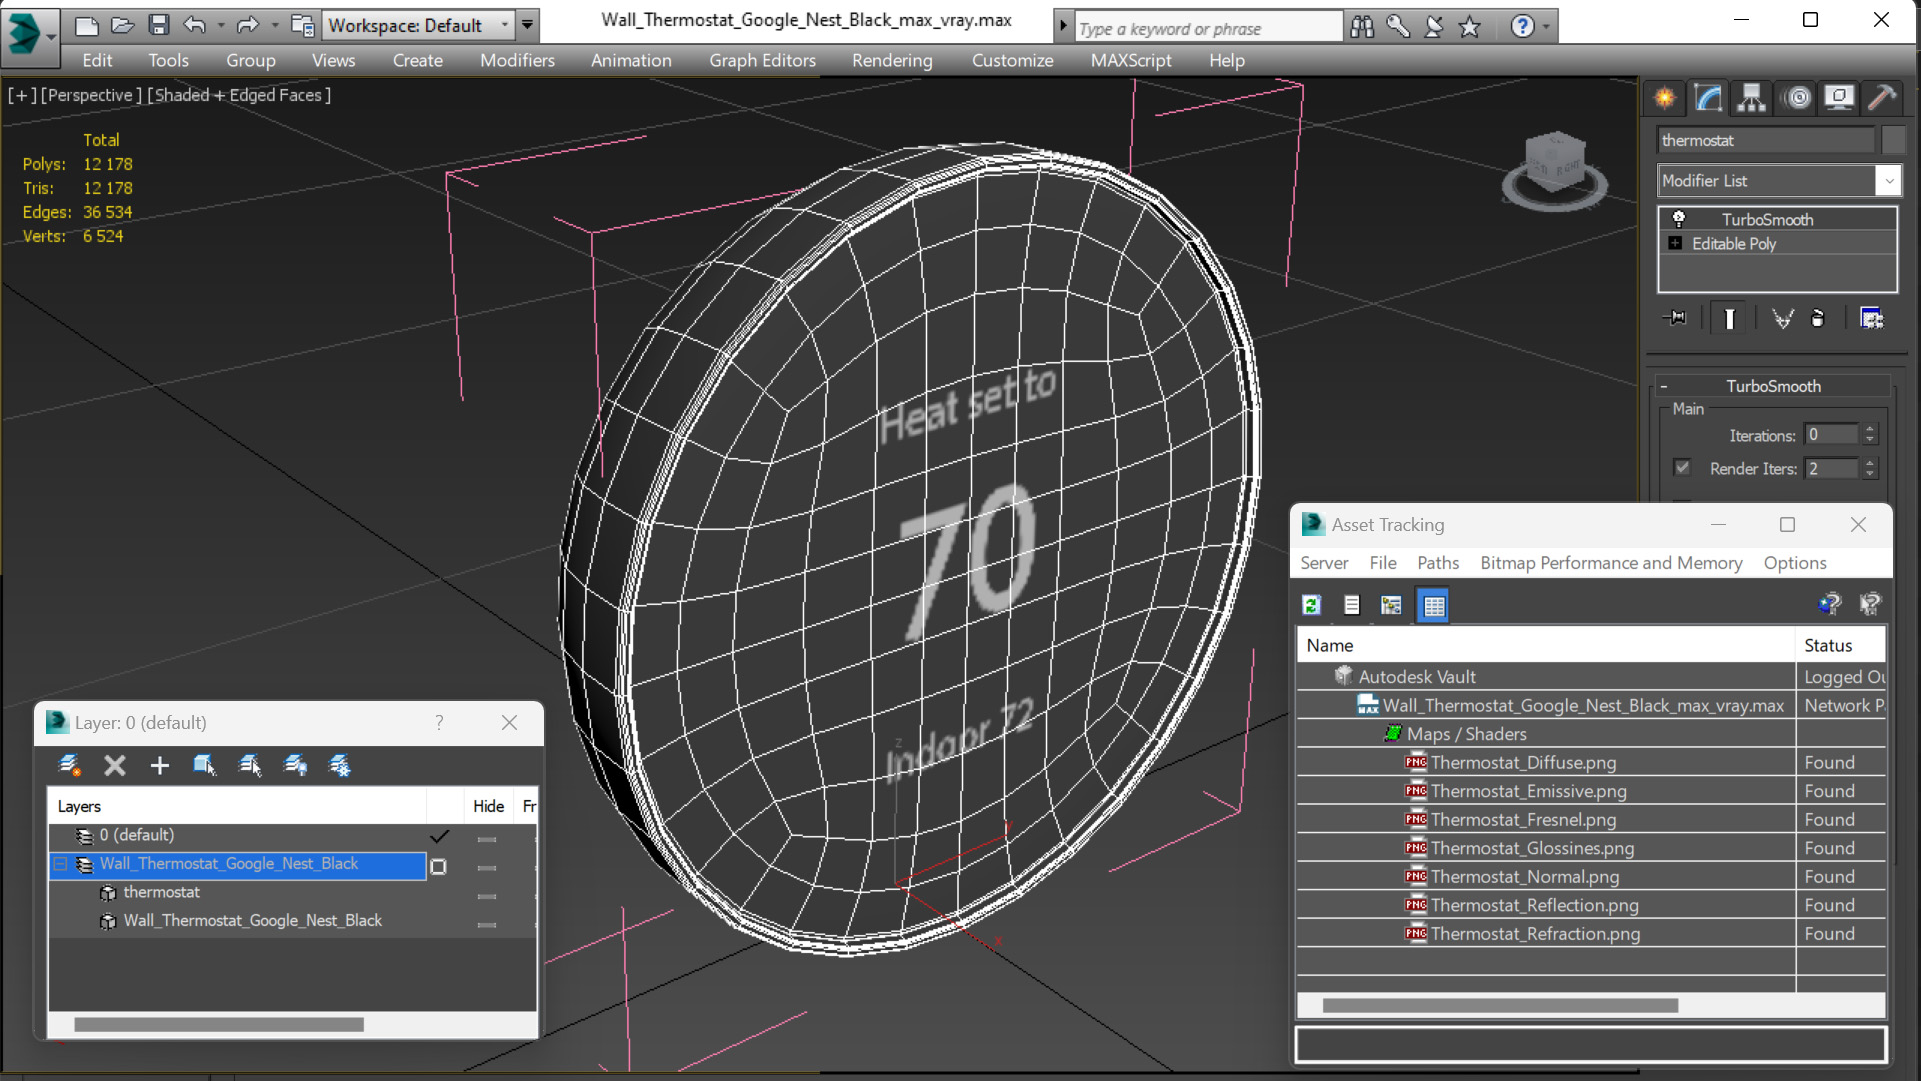Click Make Unique icon under modifier stack

click(1782, 318)
